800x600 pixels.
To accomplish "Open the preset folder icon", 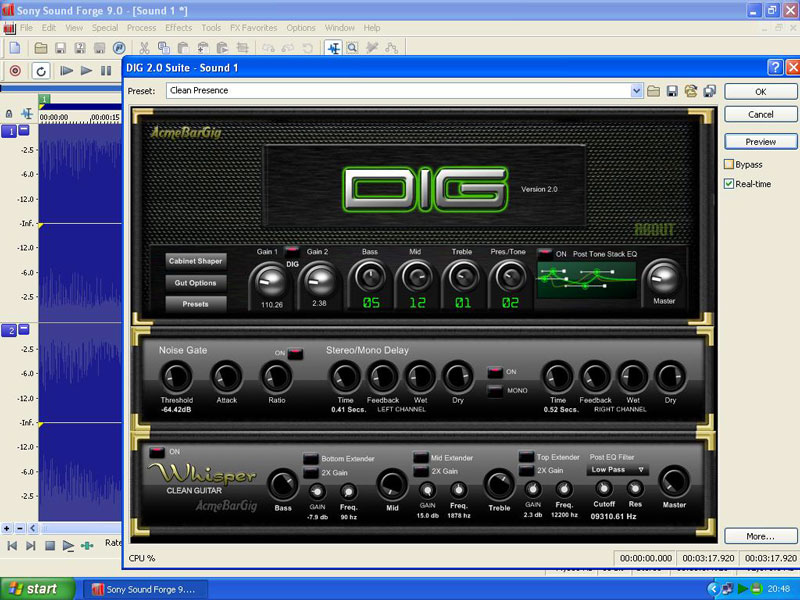I will (653, 91).
